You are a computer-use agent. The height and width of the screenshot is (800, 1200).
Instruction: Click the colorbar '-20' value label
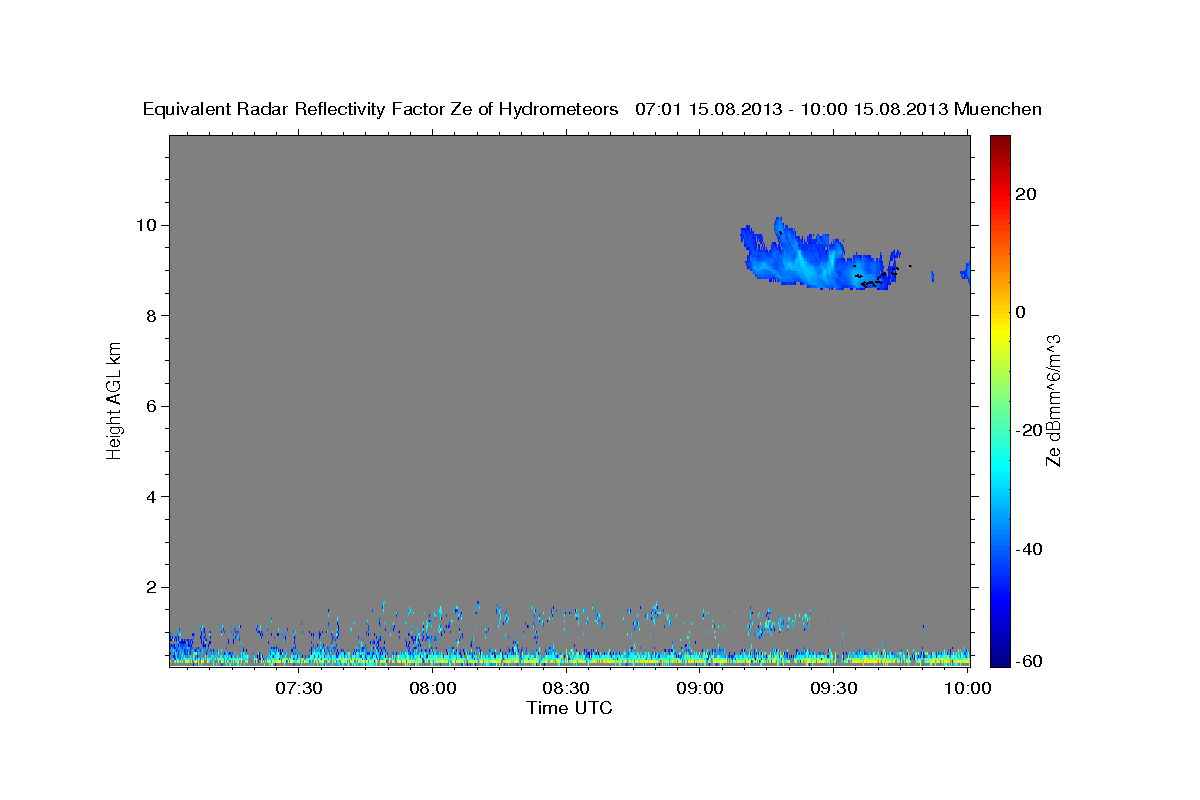click(1030, 430)
